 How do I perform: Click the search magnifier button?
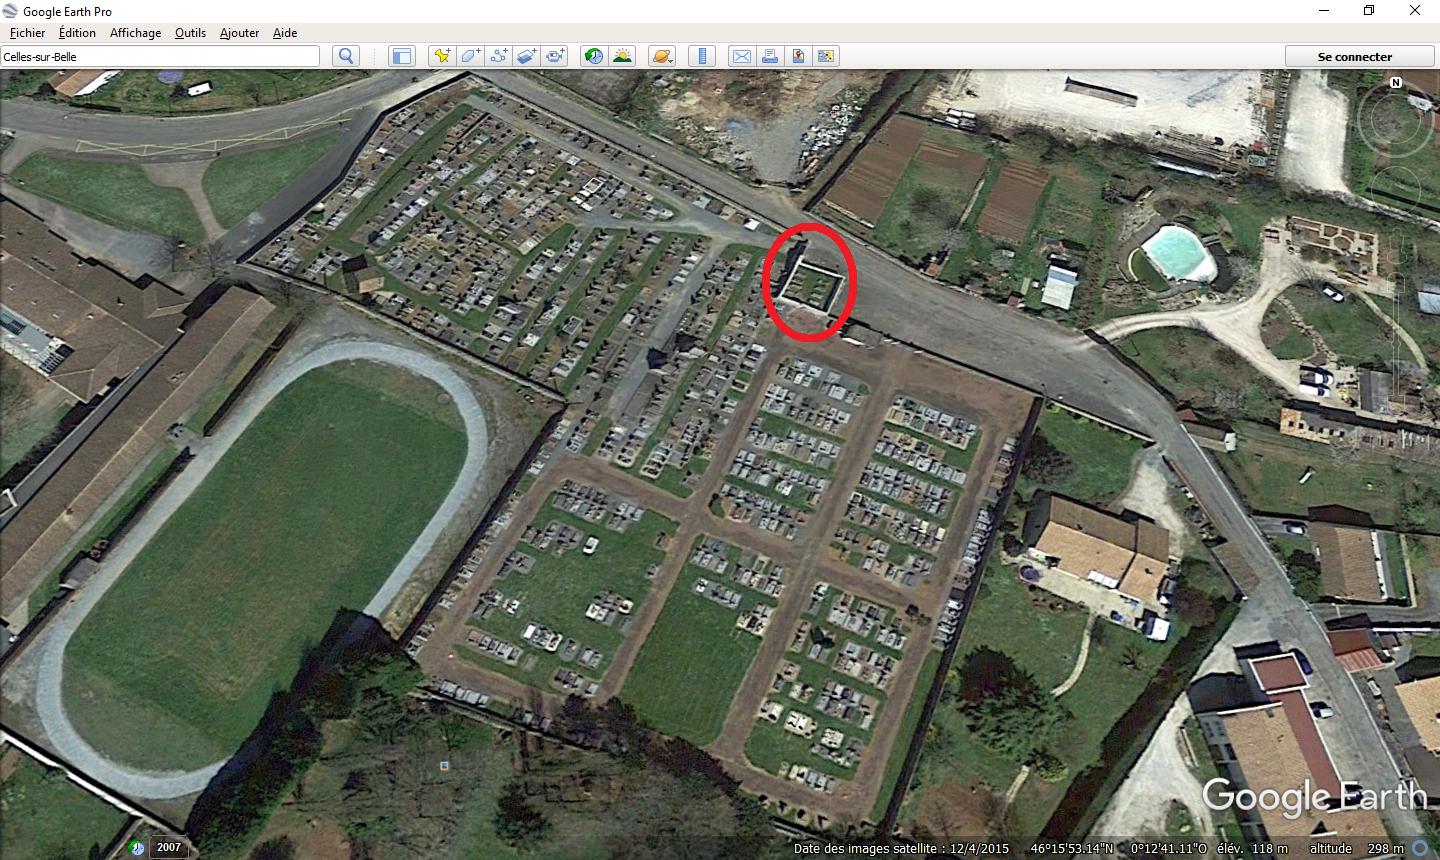click(x=346, y=56)
